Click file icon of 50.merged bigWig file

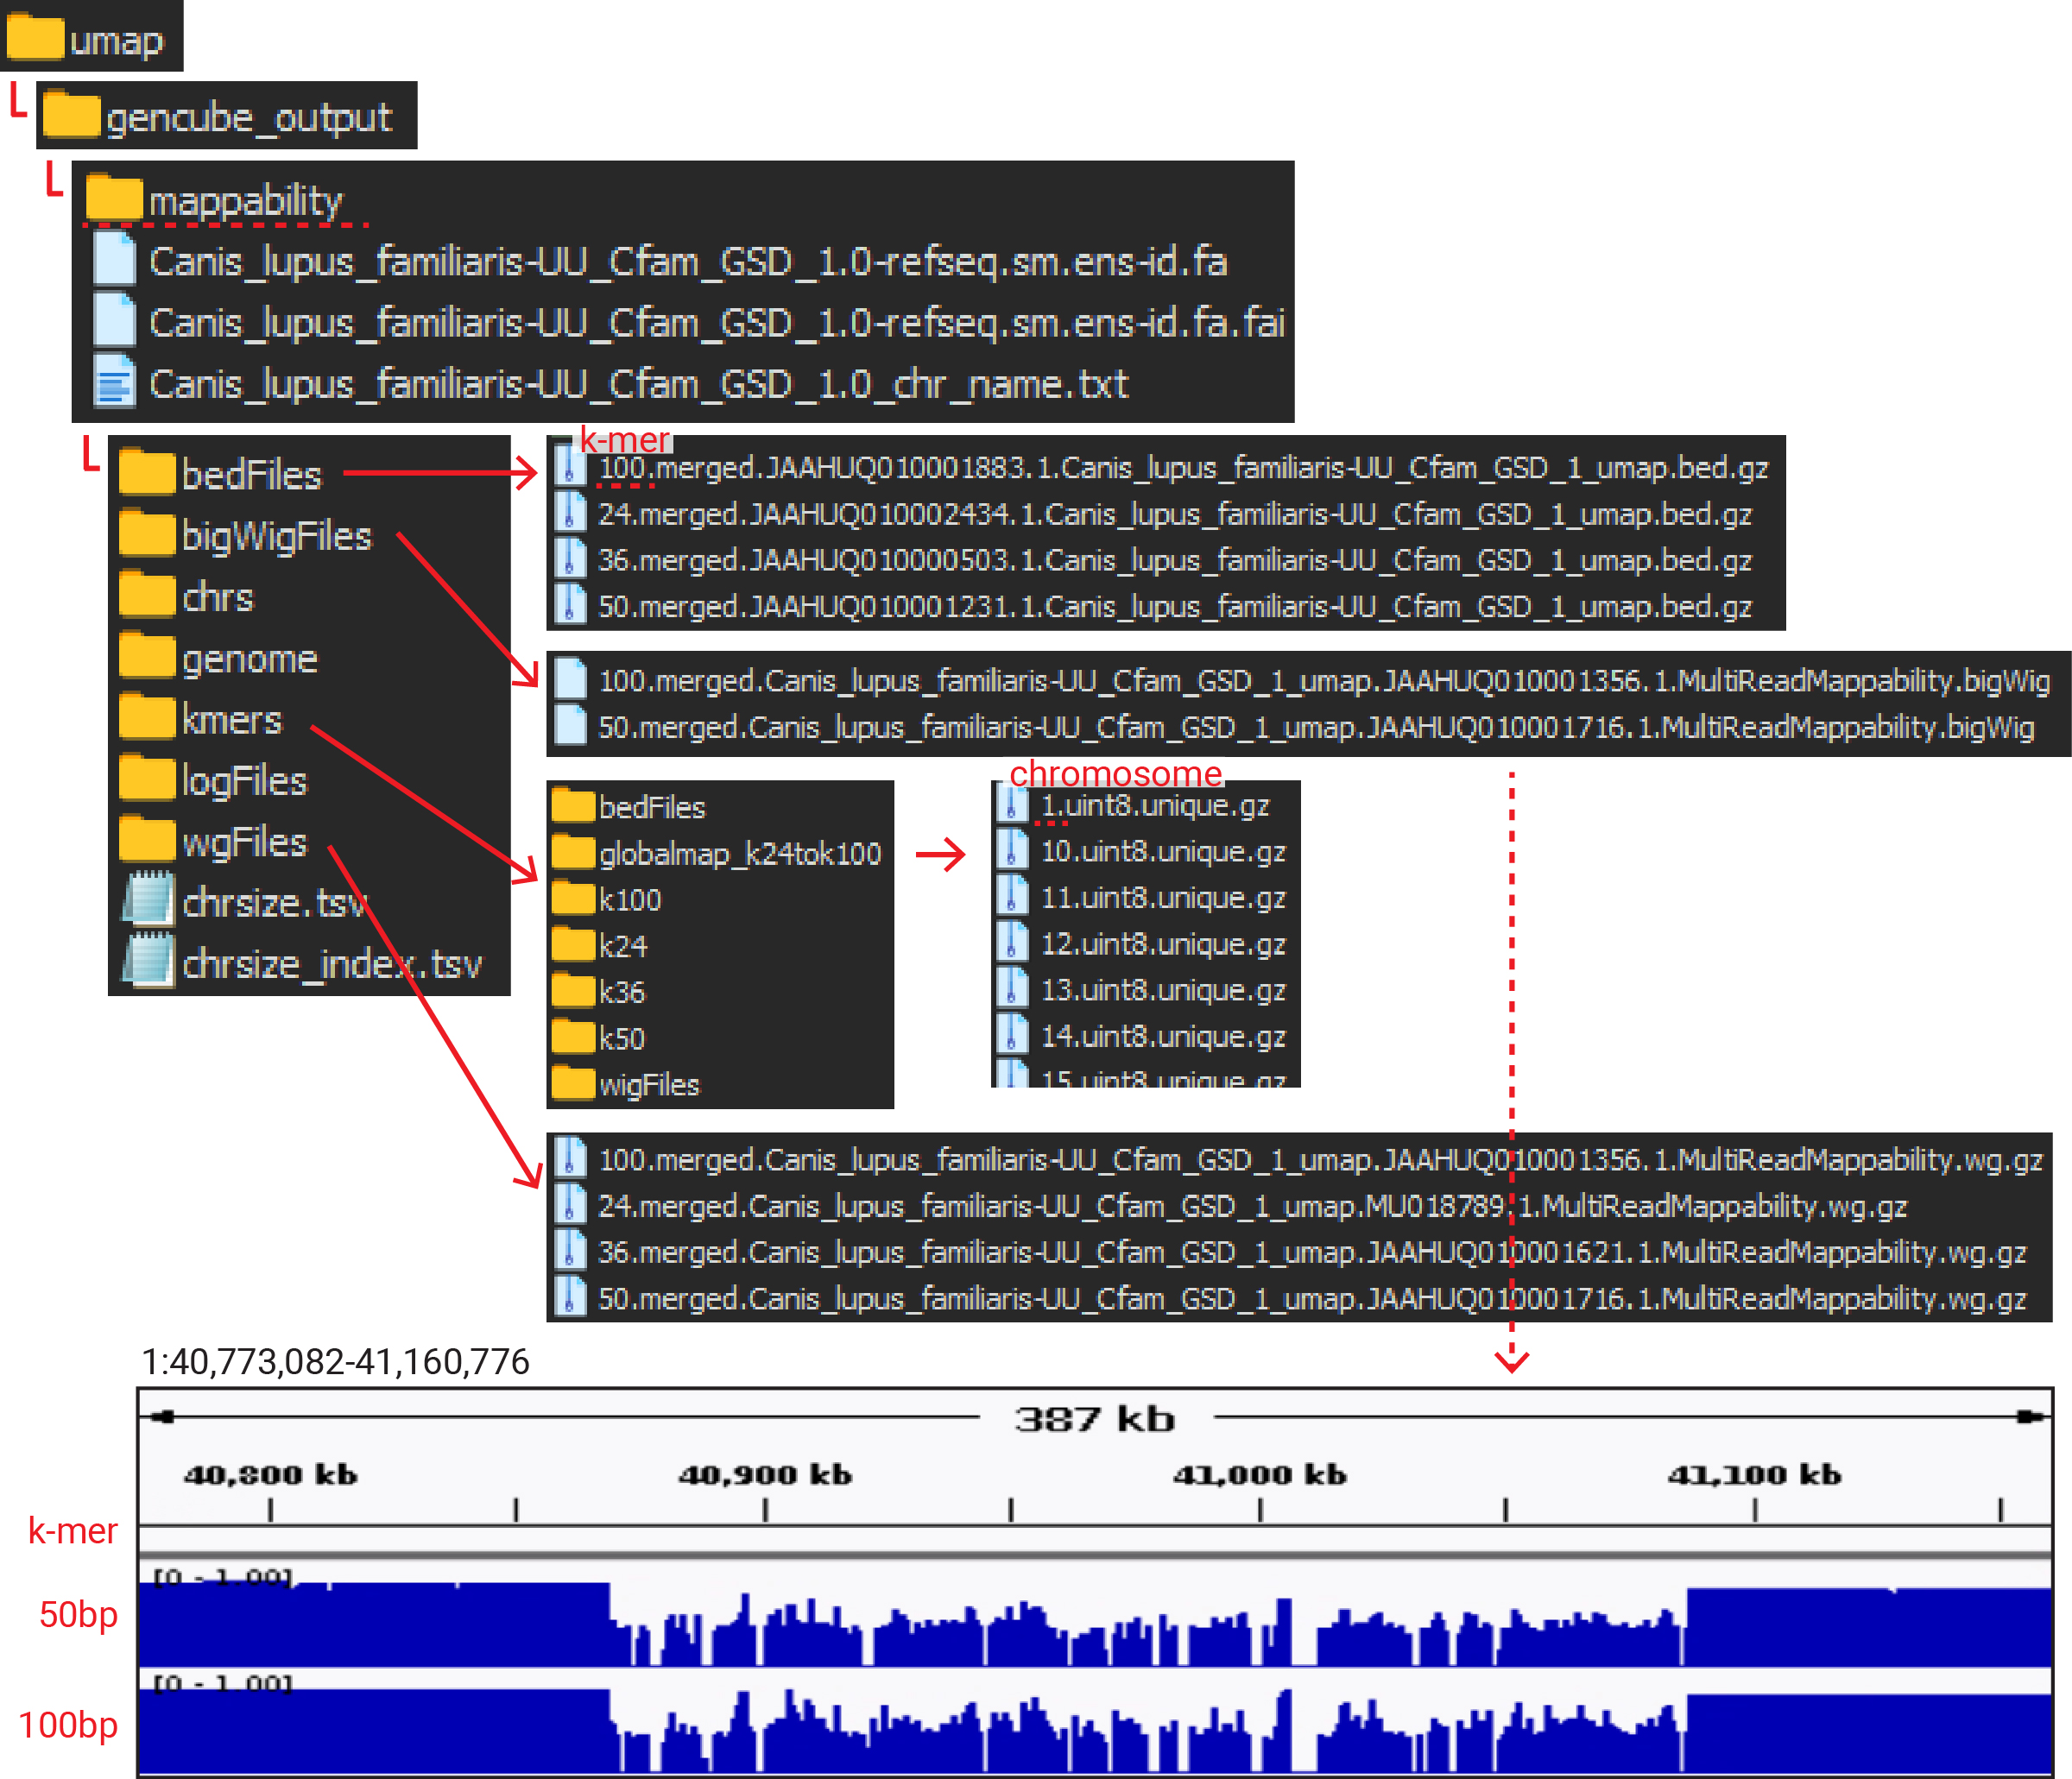(x=570, y=725)
